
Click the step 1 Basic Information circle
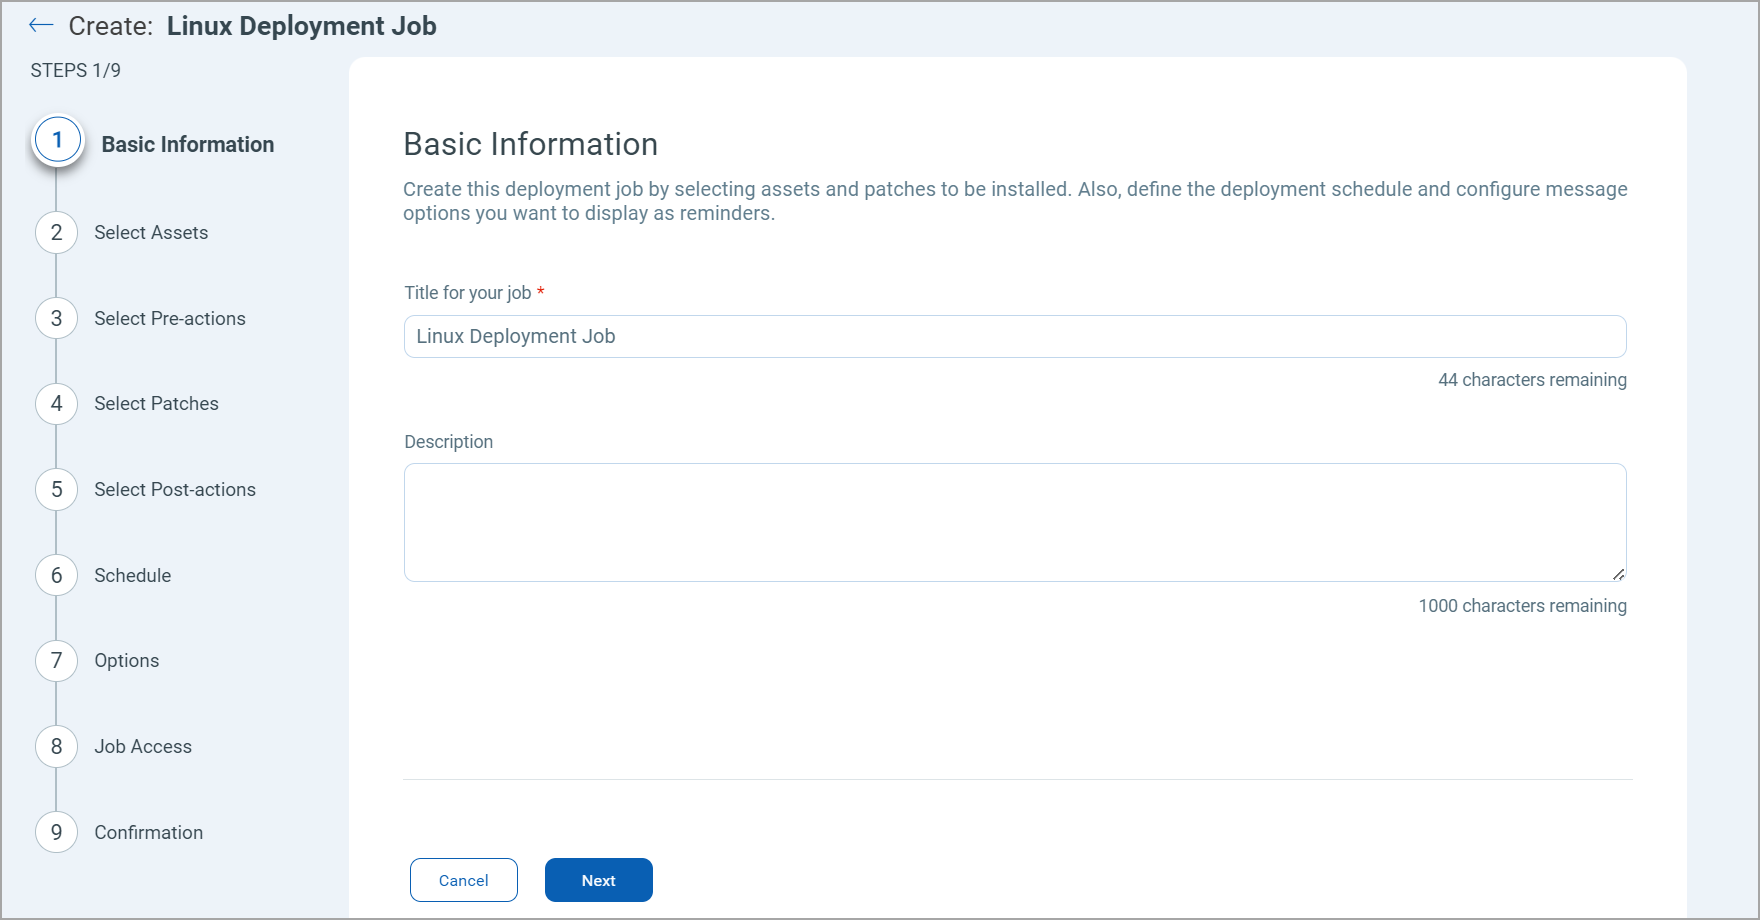click(x=56, y=140)
